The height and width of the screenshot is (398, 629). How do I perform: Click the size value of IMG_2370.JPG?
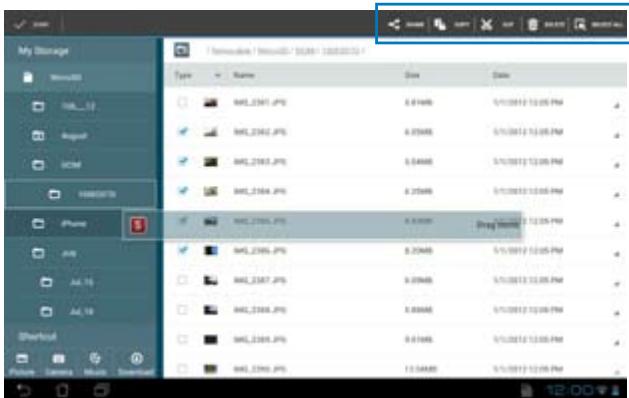(420, 369)
